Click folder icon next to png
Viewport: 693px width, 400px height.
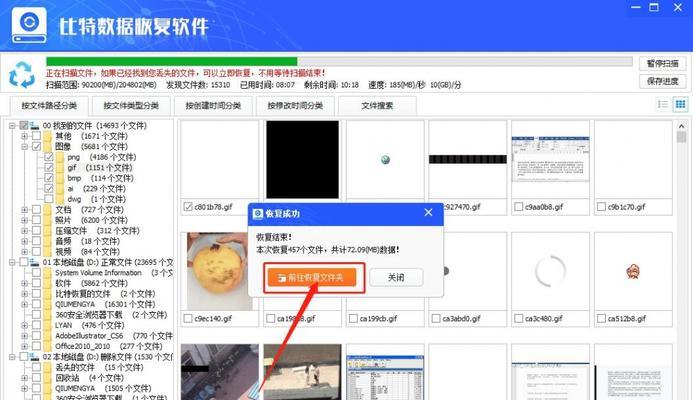tap(60, 157)
